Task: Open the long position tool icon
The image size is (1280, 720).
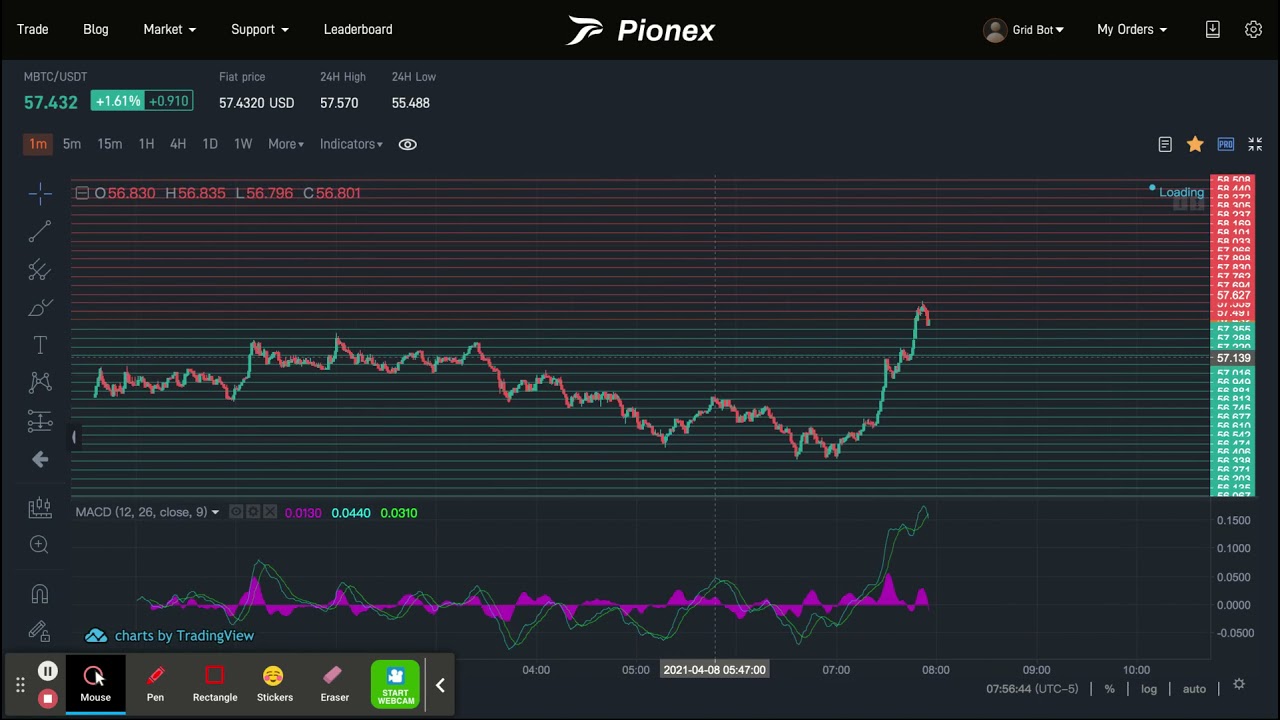Action: coord(40,507)
